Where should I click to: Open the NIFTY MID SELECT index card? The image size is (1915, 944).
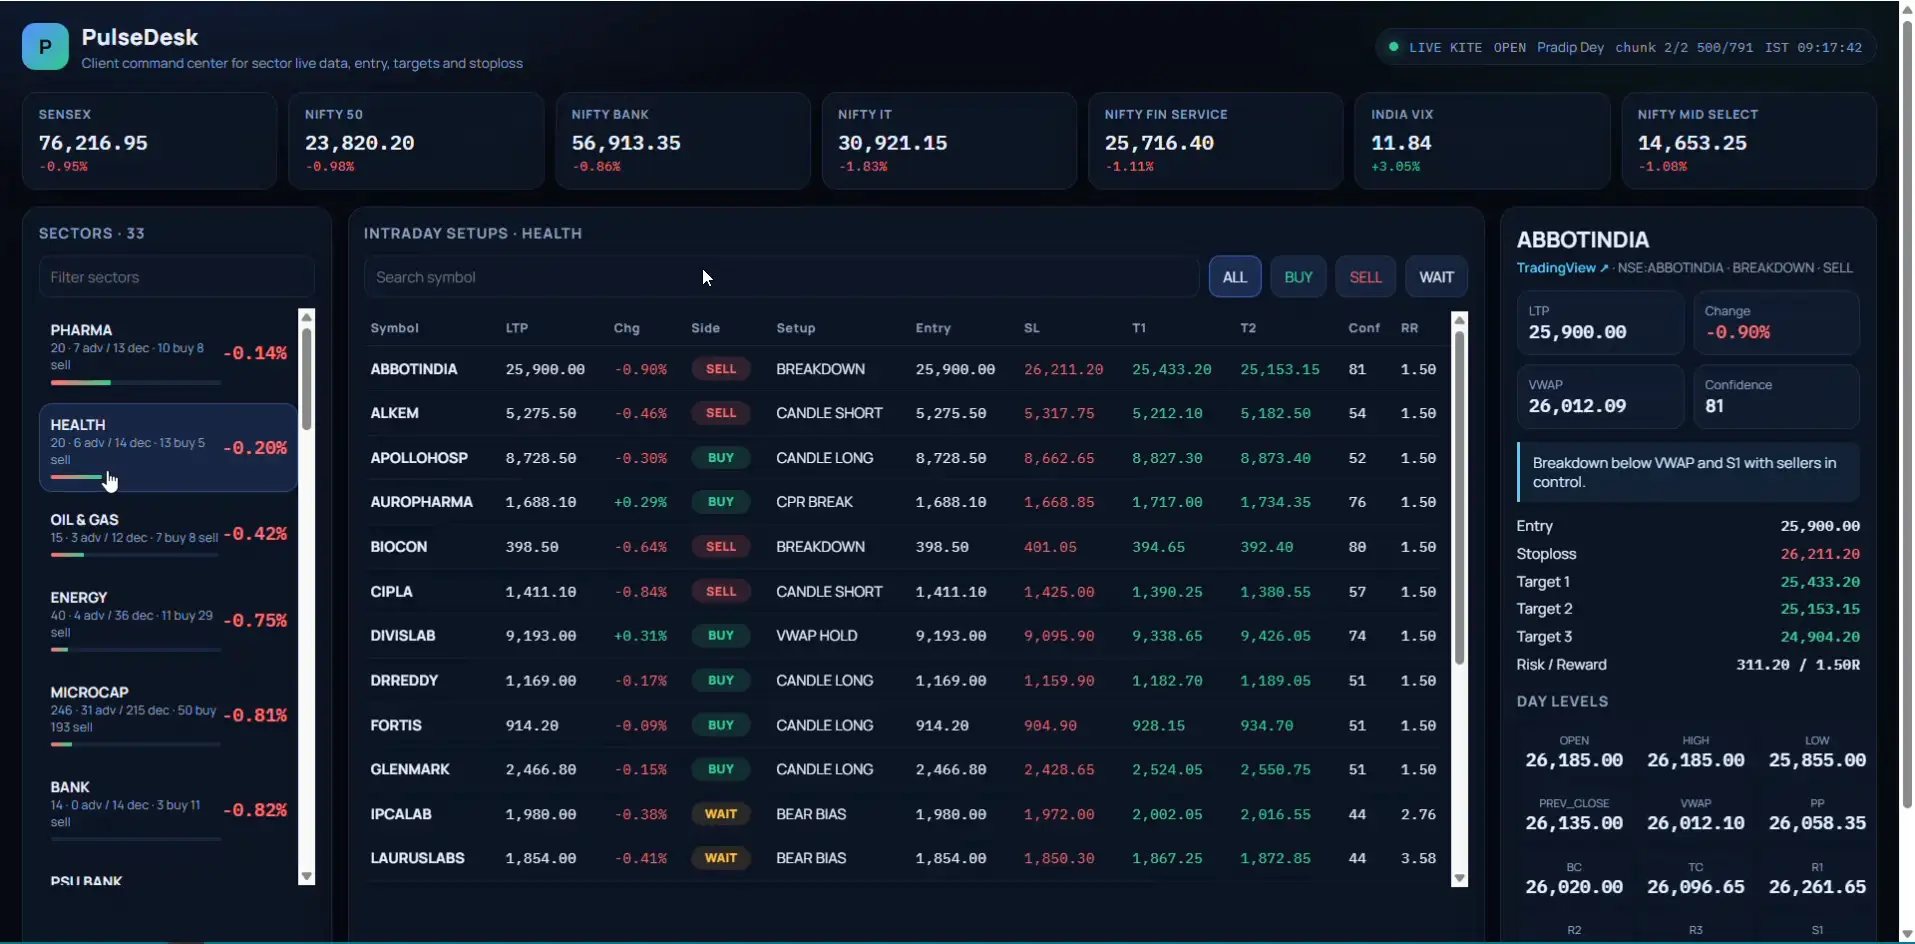(1749, 141)
